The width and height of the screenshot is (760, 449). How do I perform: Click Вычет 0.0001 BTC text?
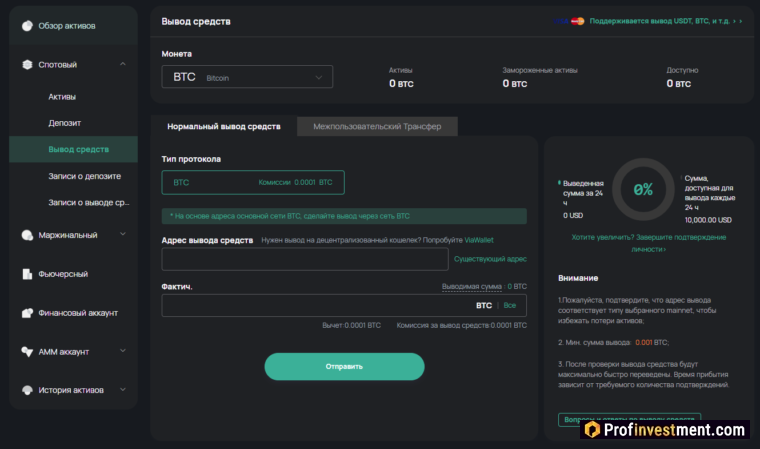point(351,325)
